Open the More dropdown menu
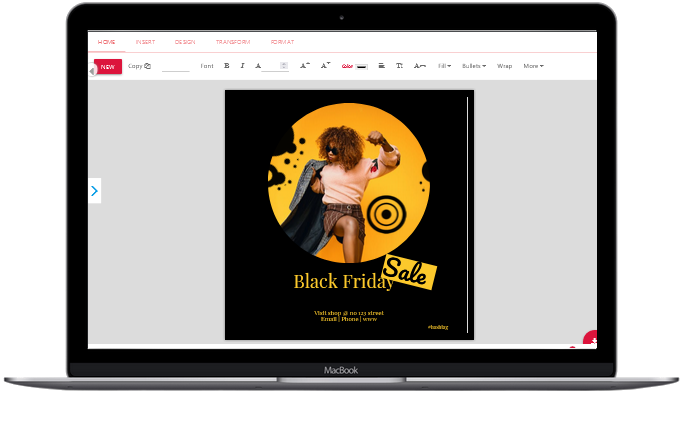This screenshot has width=684, height=427. click(533, 66)
